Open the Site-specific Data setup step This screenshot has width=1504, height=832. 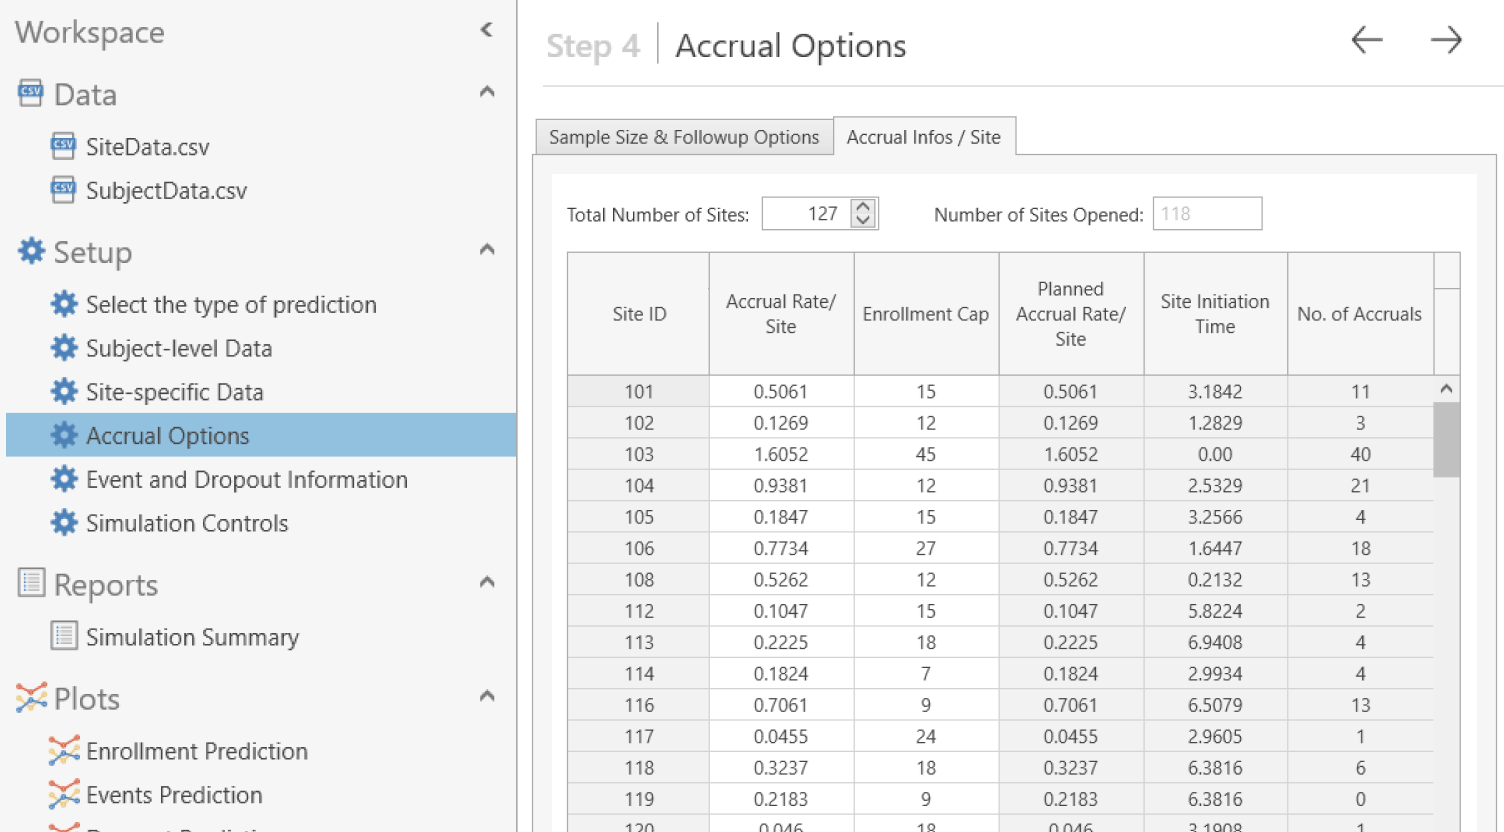pyautogui.click(x=174, y=392)
